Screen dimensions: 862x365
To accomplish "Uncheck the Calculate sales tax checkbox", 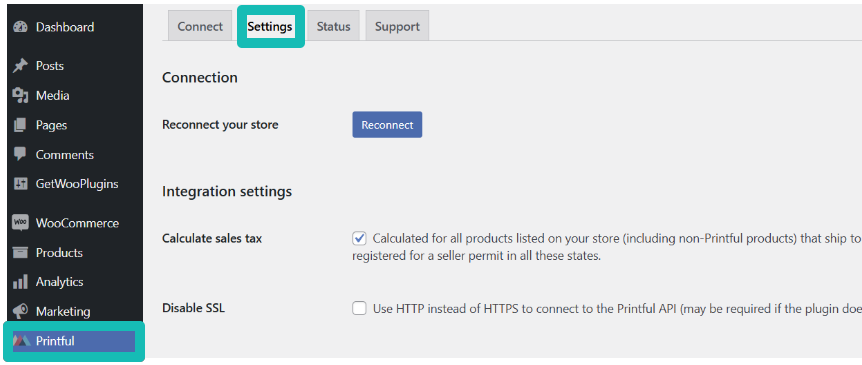I will pyautogui.click(x=360, y=239).
